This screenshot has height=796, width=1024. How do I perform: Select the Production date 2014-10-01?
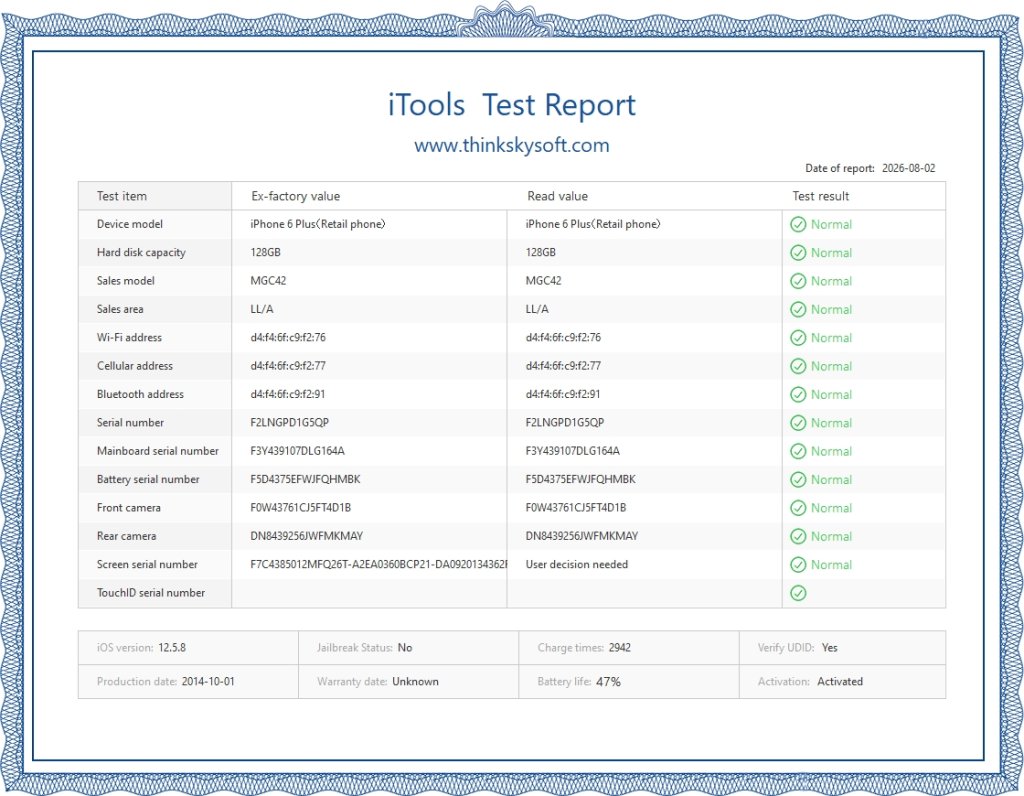tap(208, 682)
